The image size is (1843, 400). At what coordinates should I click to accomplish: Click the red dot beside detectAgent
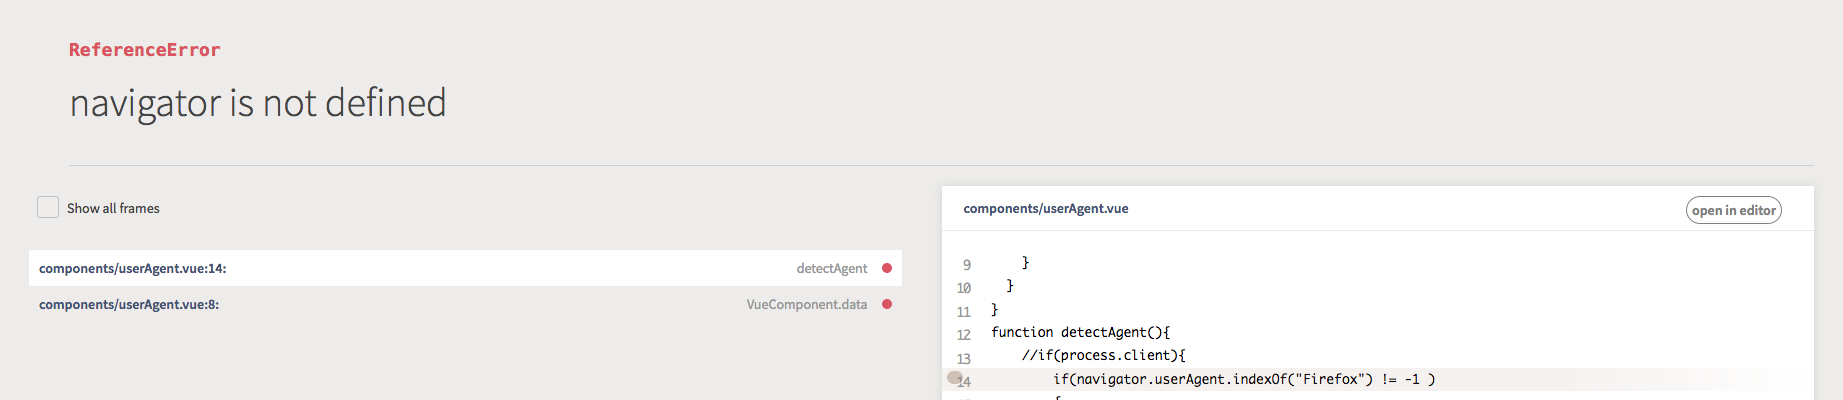click(x=887, y=268)
